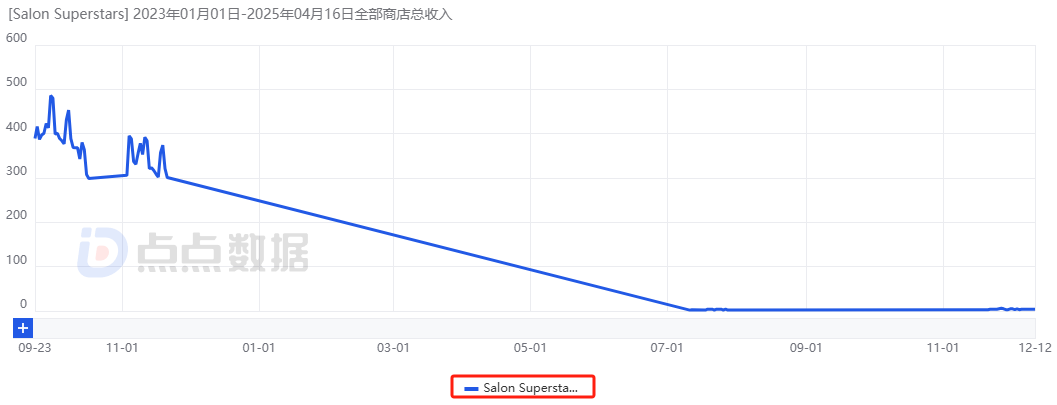The height and width of the screenshot is (405, 1057).
Task: Click the blue legend line marker
Action: pyautogui.click(x=472, y=389)
